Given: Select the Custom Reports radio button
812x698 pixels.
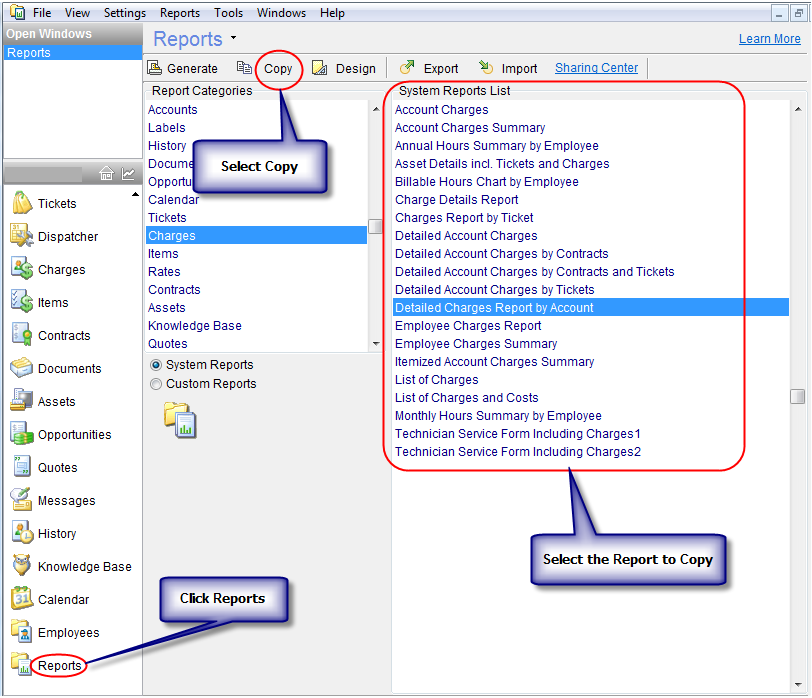Looking at the screenshot, I should 155,384.
